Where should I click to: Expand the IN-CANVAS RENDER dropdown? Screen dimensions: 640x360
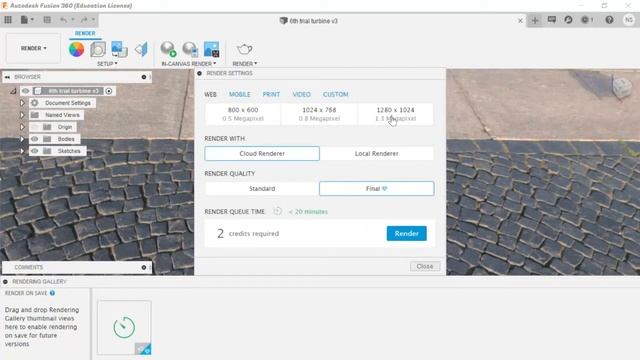tap(189, 64)
